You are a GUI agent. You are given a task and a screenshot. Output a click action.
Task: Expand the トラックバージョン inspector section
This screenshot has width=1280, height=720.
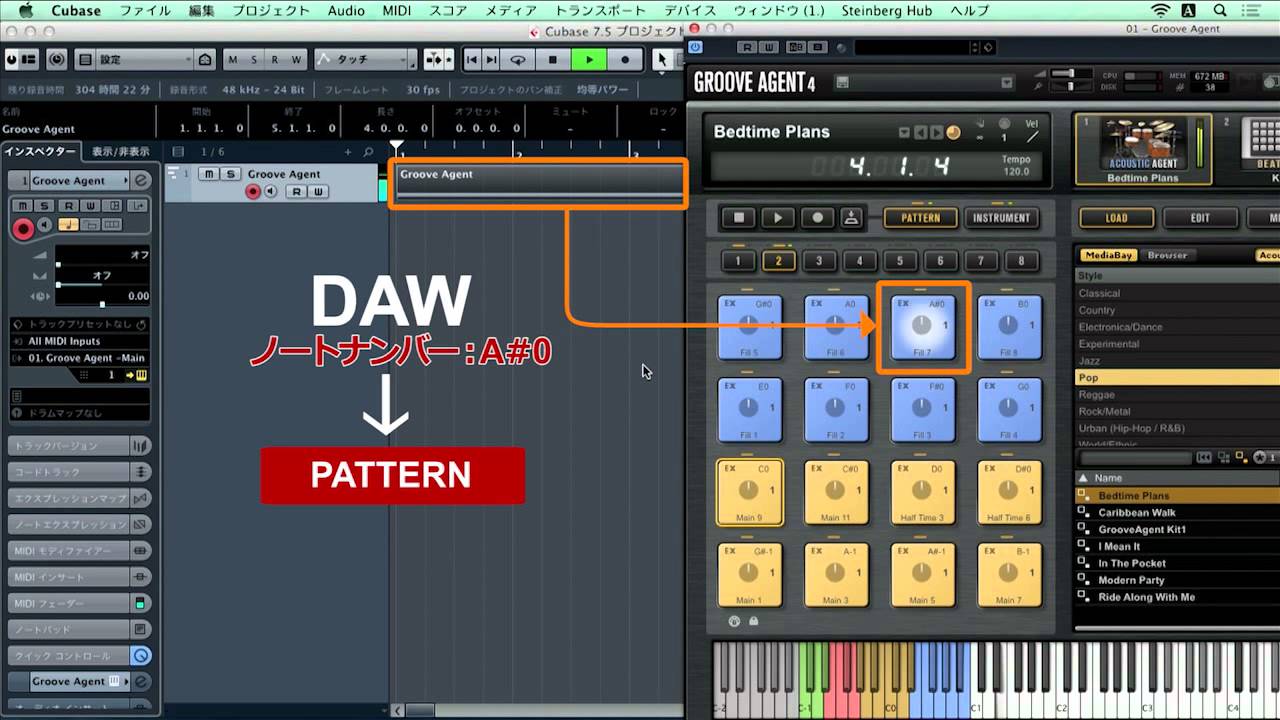(79, 446)
